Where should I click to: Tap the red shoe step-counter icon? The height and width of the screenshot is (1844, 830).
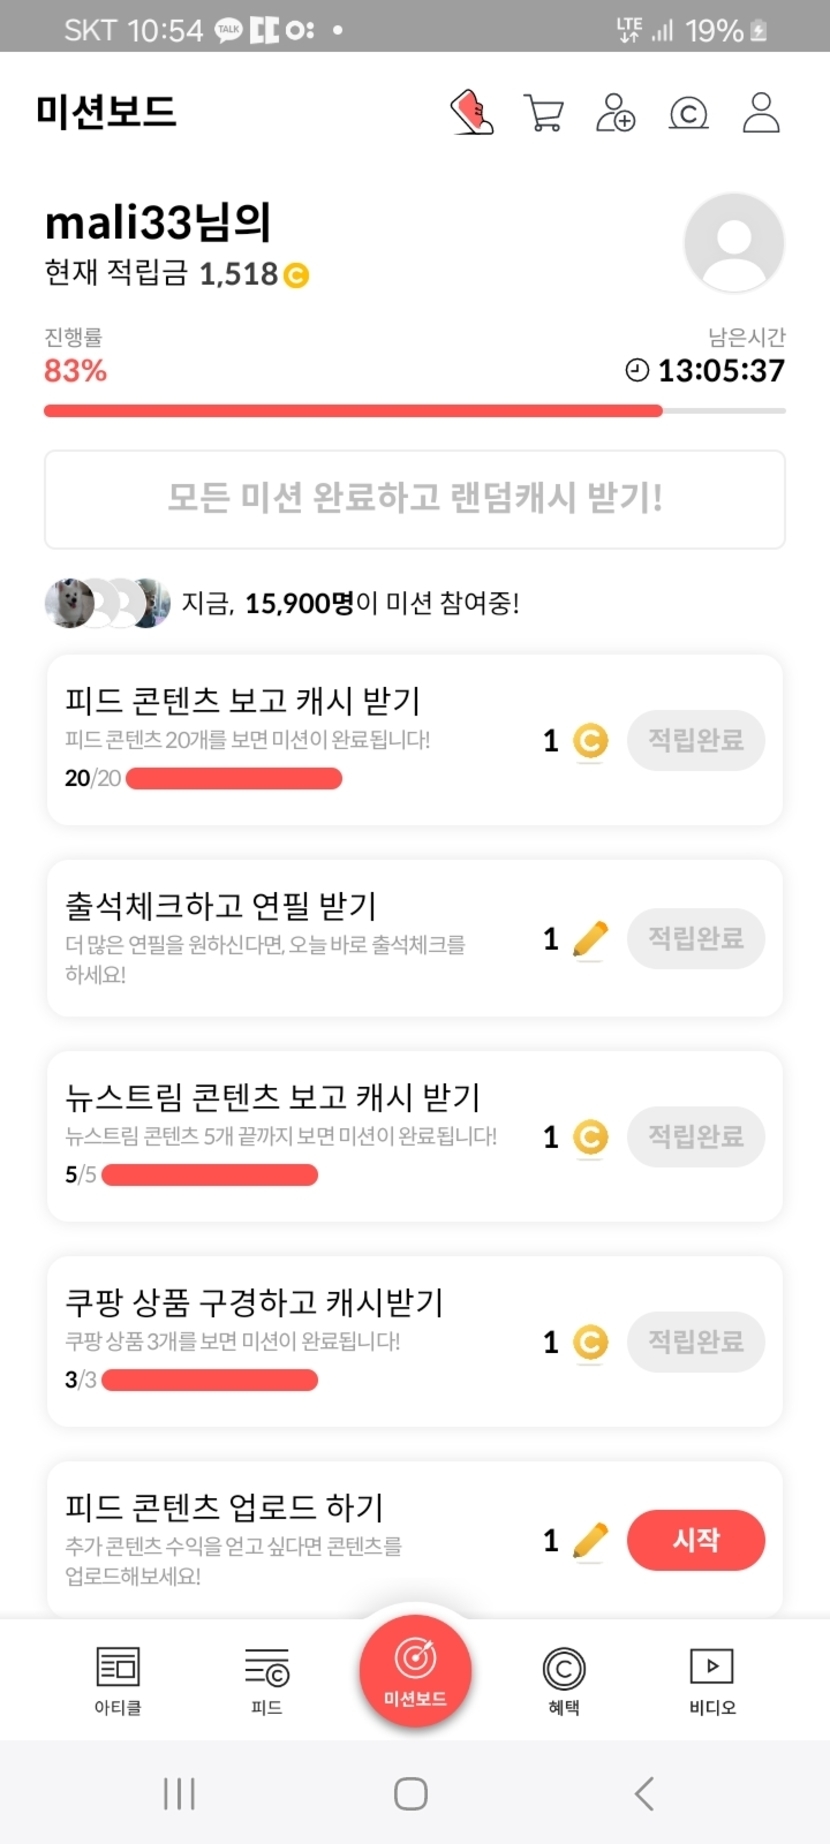[472, 112]
